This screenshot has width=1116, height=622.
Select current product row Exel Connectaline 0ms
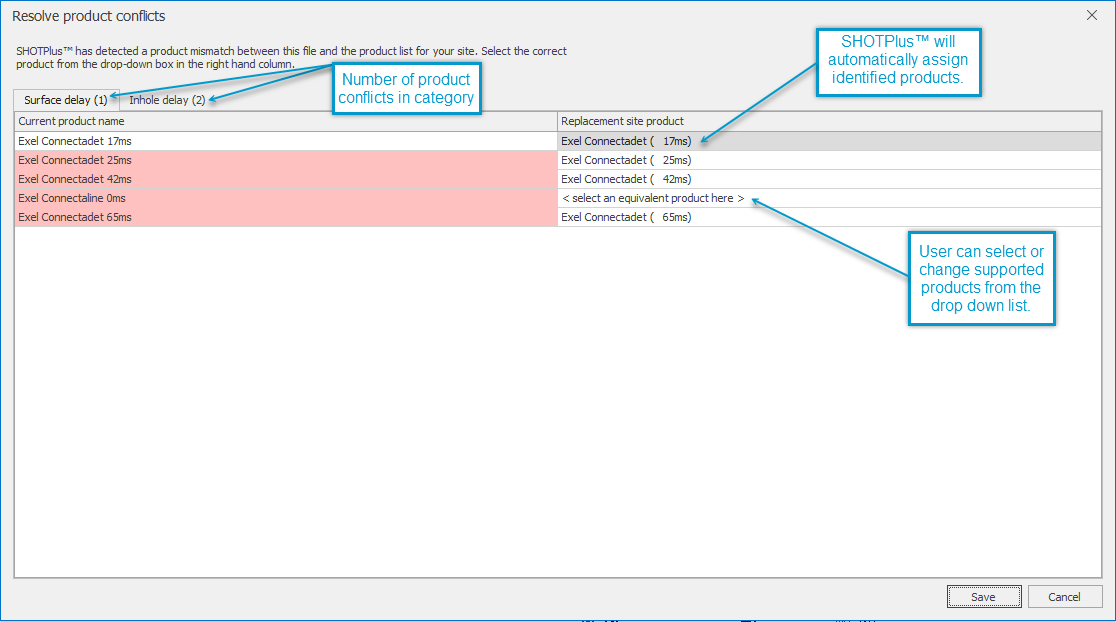286,198
